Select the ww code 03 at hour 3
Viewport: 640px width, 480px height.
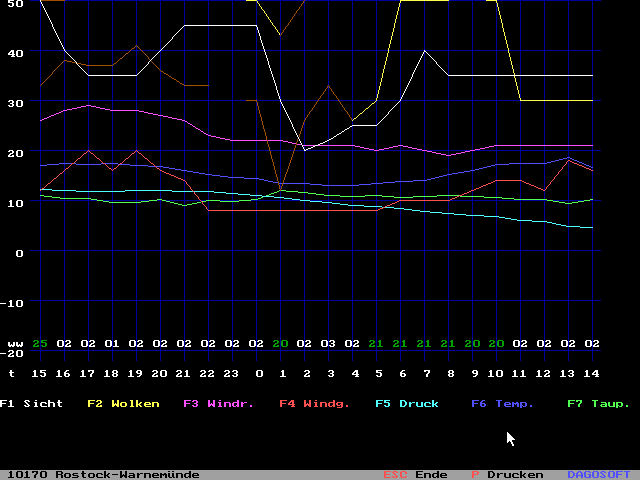pos(329,344)
